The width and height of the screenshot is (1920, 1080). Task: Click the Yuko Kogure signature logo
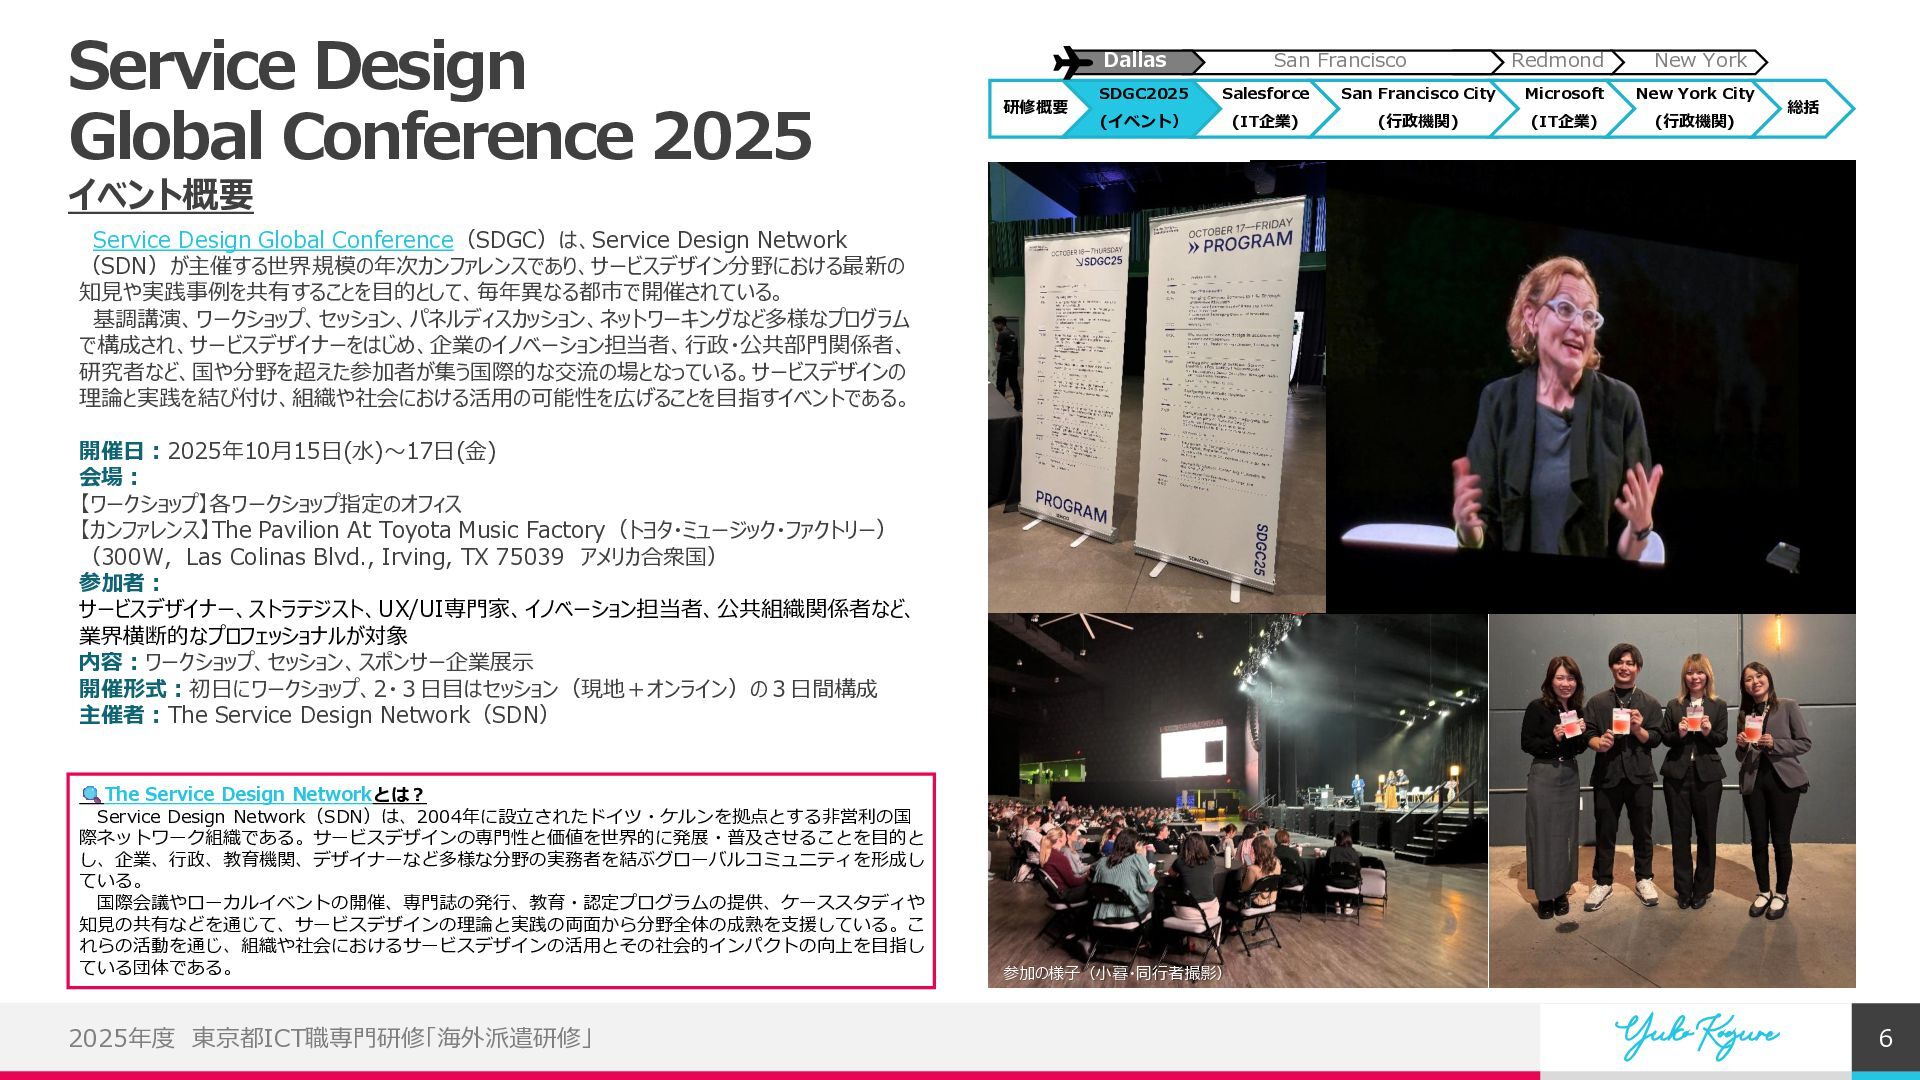(x=1696, y=1036)
